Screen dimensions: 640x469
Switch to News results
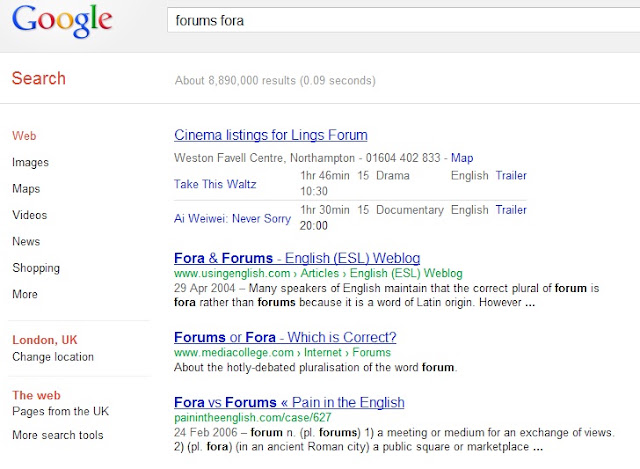(26, 241)
